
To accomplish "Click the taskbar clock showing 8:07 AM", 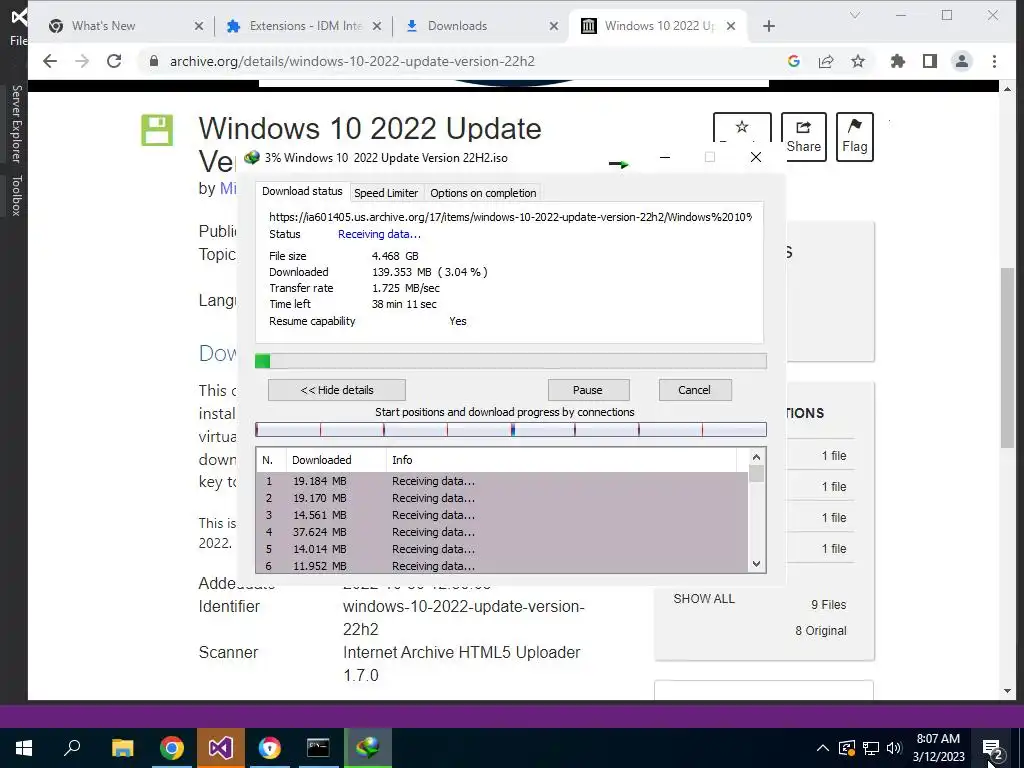I will coord(938,748).
